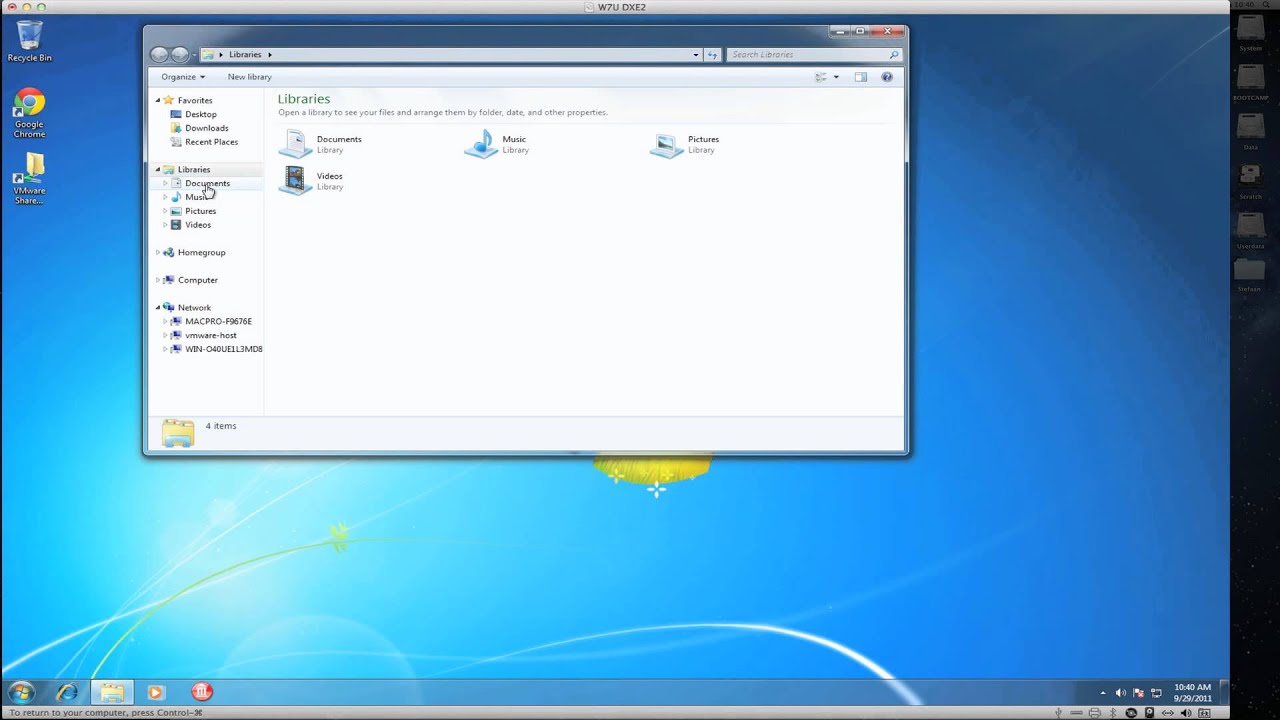
Task: Click the red round taskbar icon
Action: pos(202,692)
